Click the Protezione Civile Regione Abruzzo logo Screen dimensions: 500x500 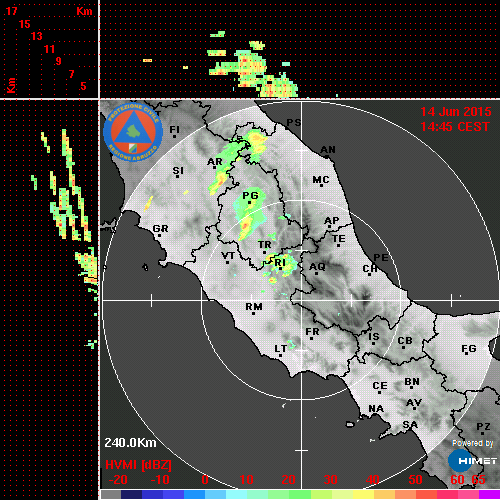coord(133,132)
